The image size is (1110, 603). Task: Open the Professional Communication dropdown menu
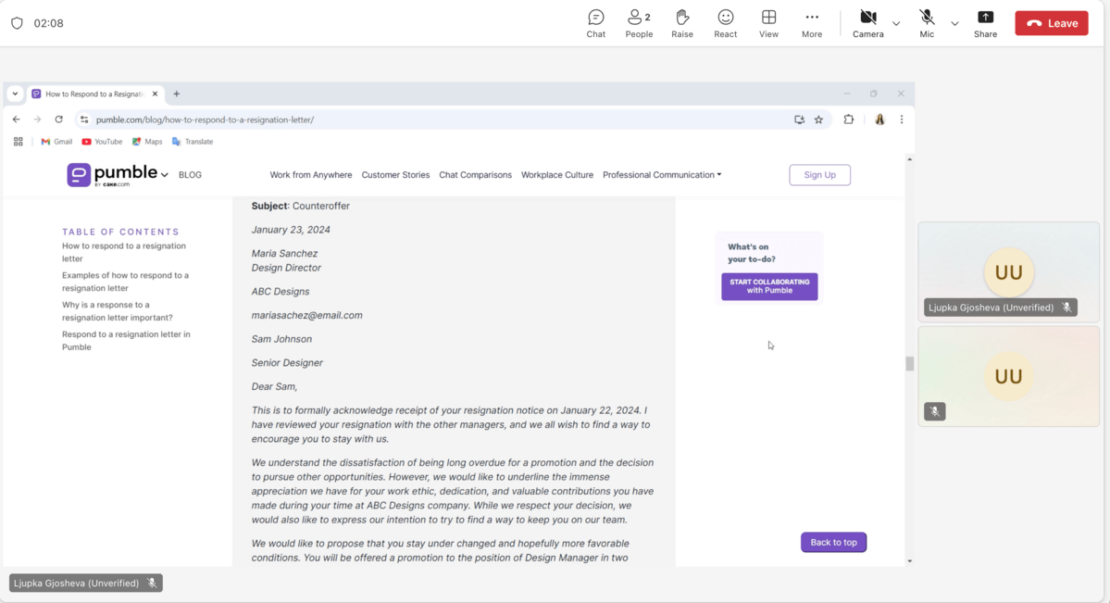tap(661, 175)
